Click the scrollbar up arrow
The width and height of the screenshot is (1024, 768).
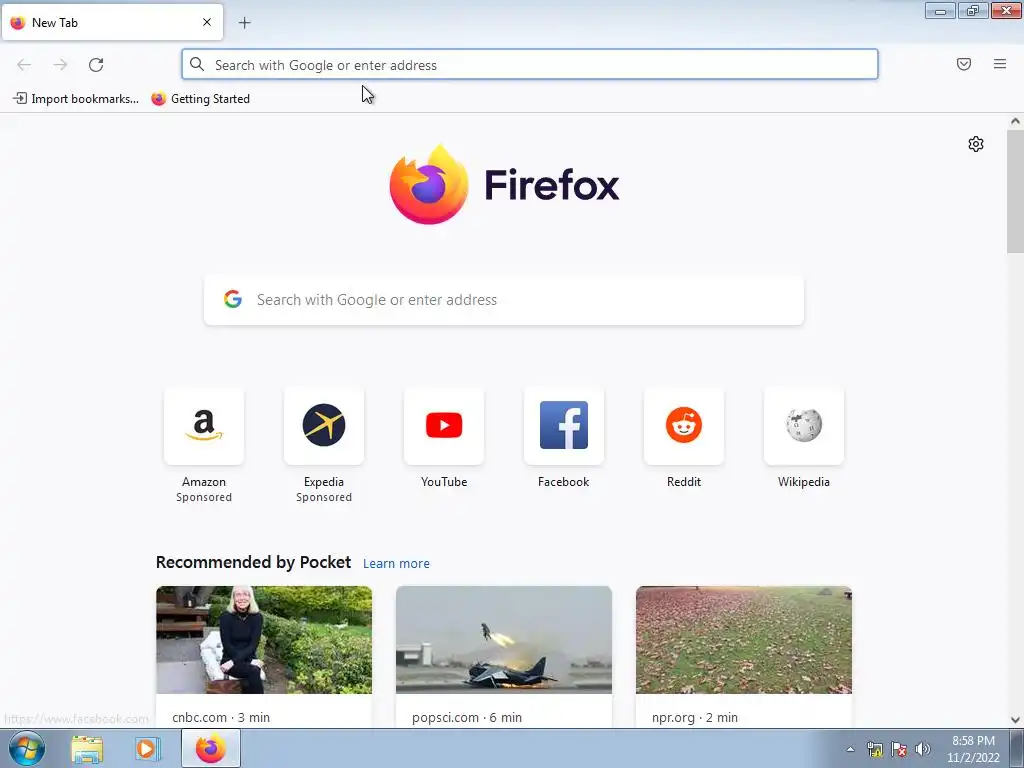click(x=1015, y=121)
